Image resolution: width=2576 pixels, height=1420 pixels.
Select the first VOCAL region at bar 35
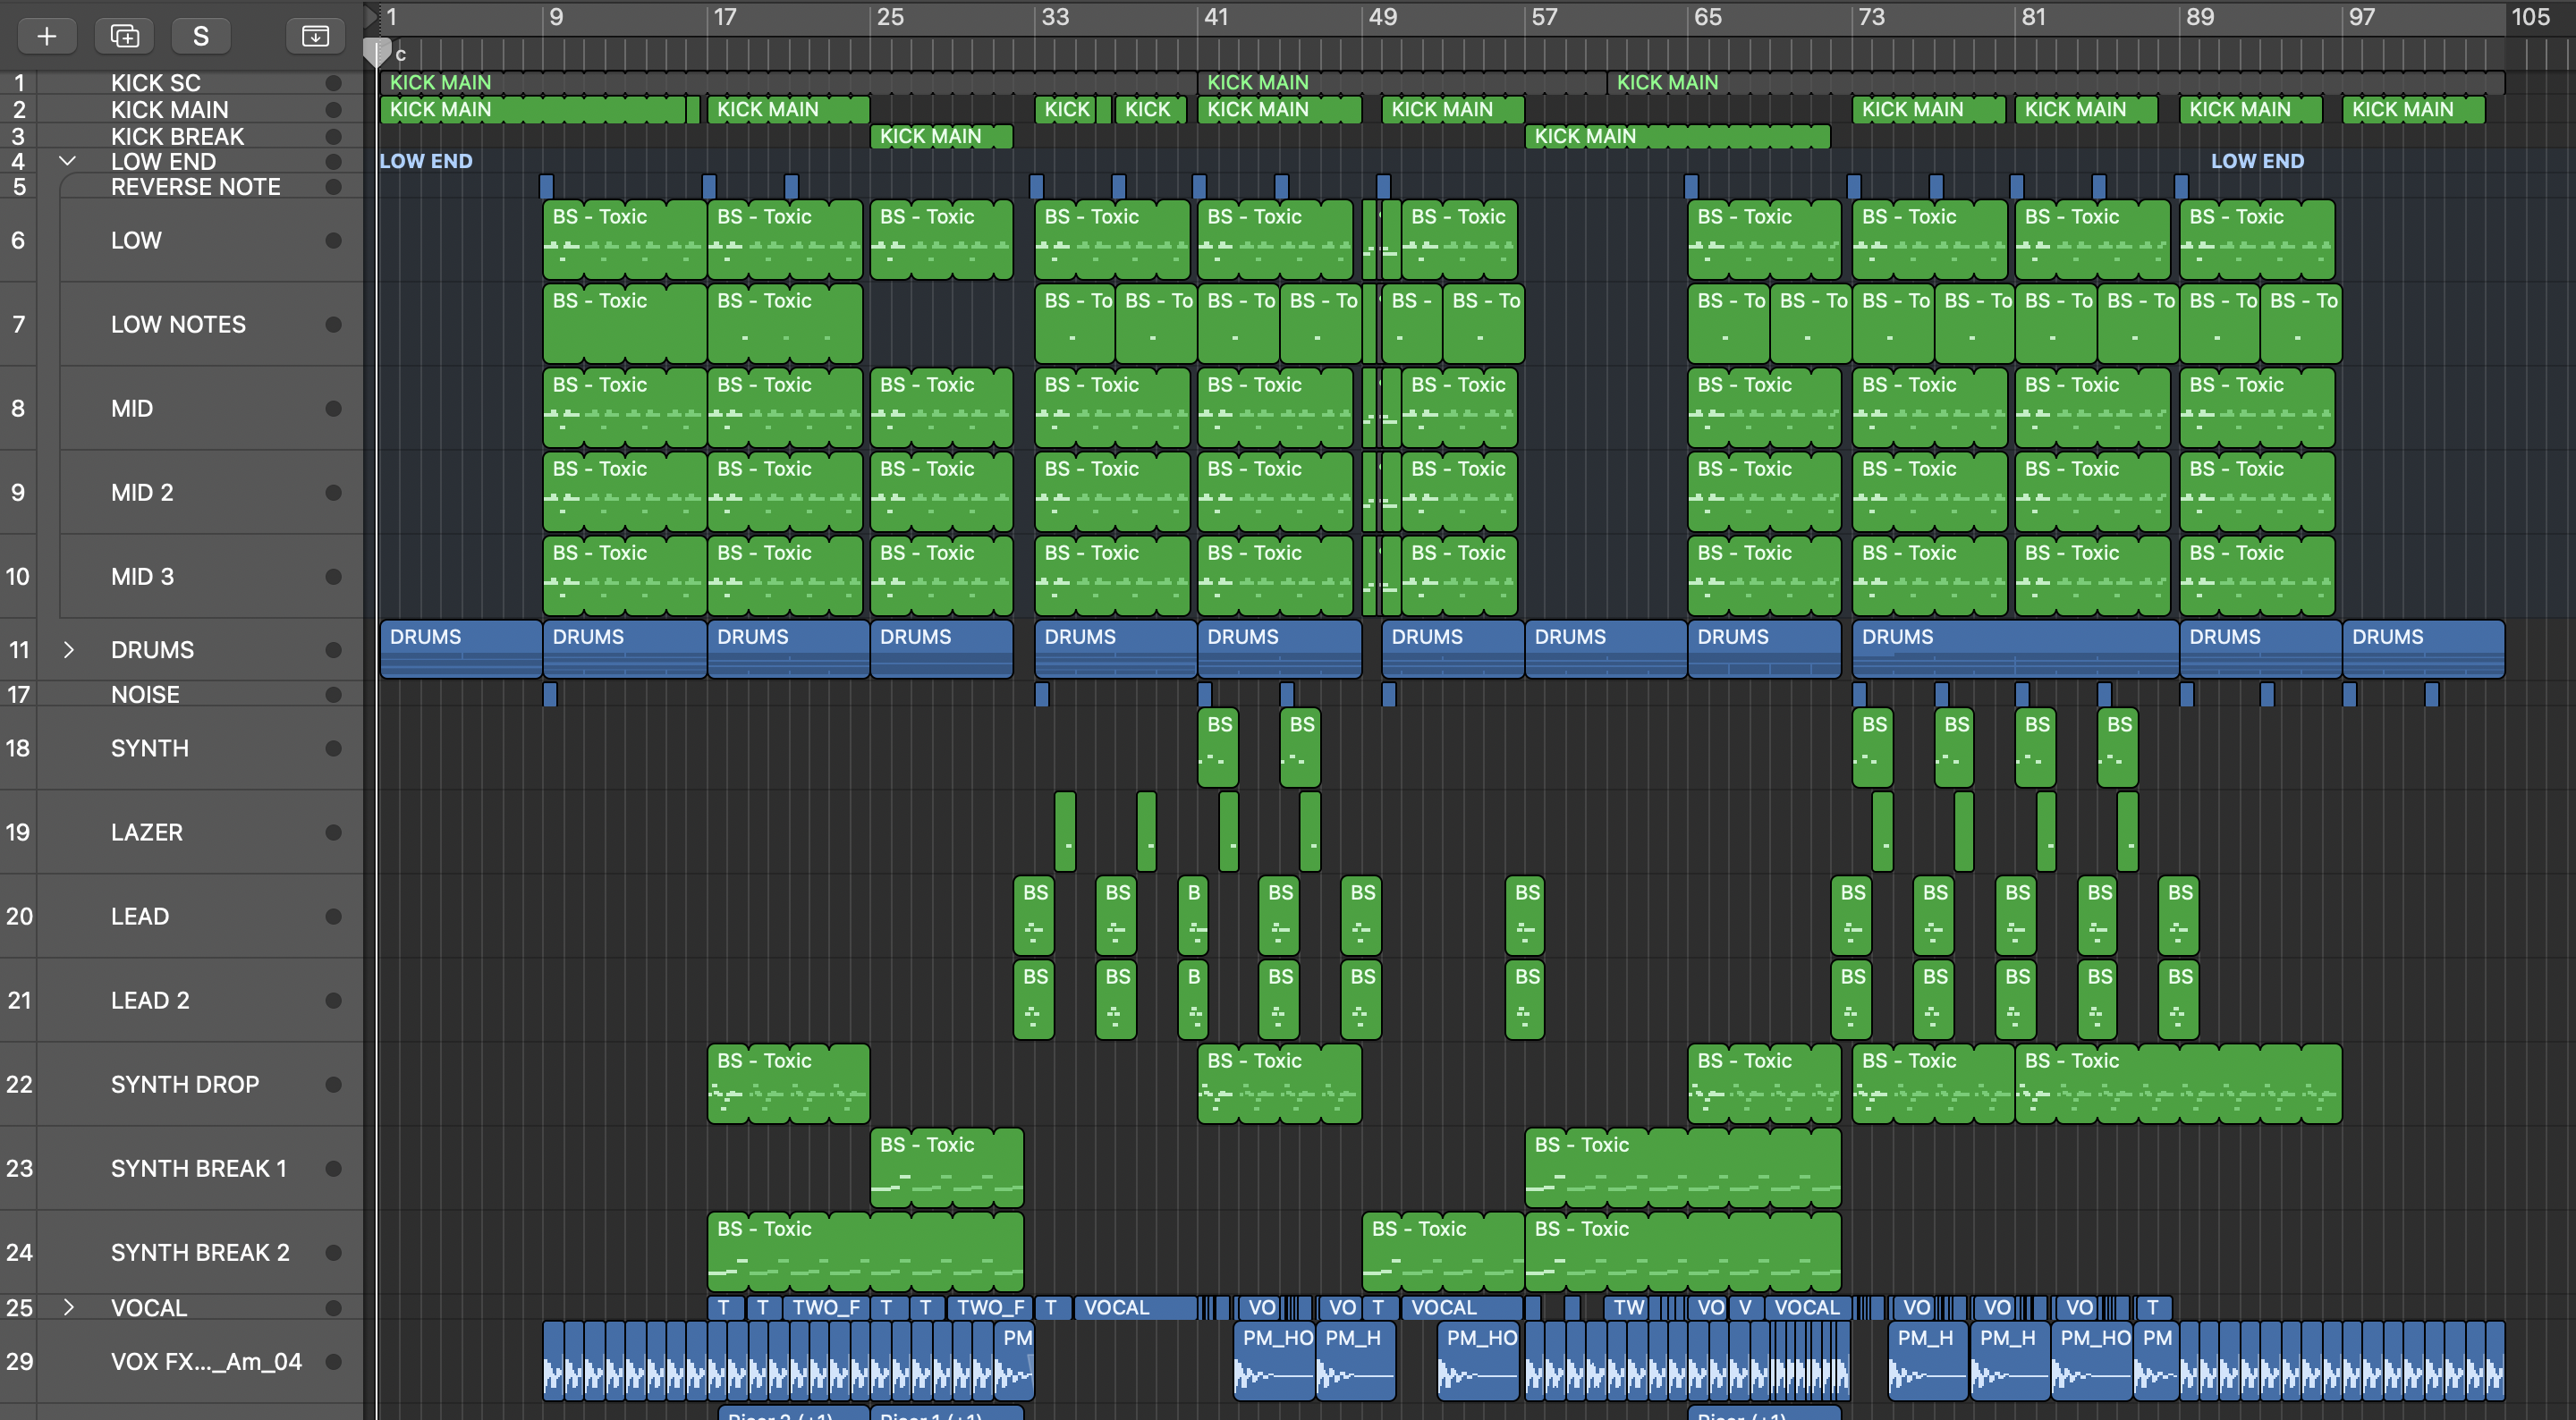pyautogui.click(x=1135, y=1307)
